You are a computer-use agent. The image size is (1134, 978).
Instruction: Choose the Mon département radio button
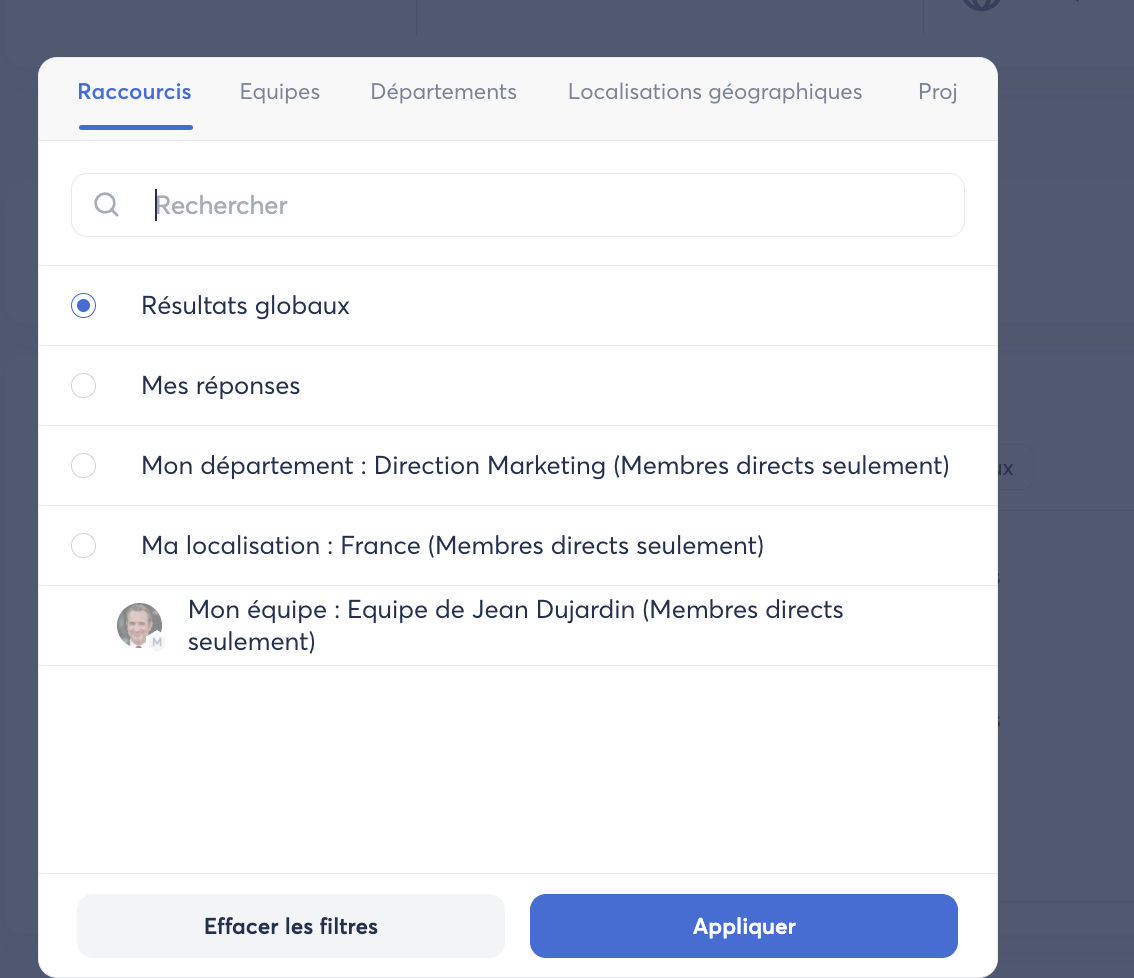click(x=84, y=466)
